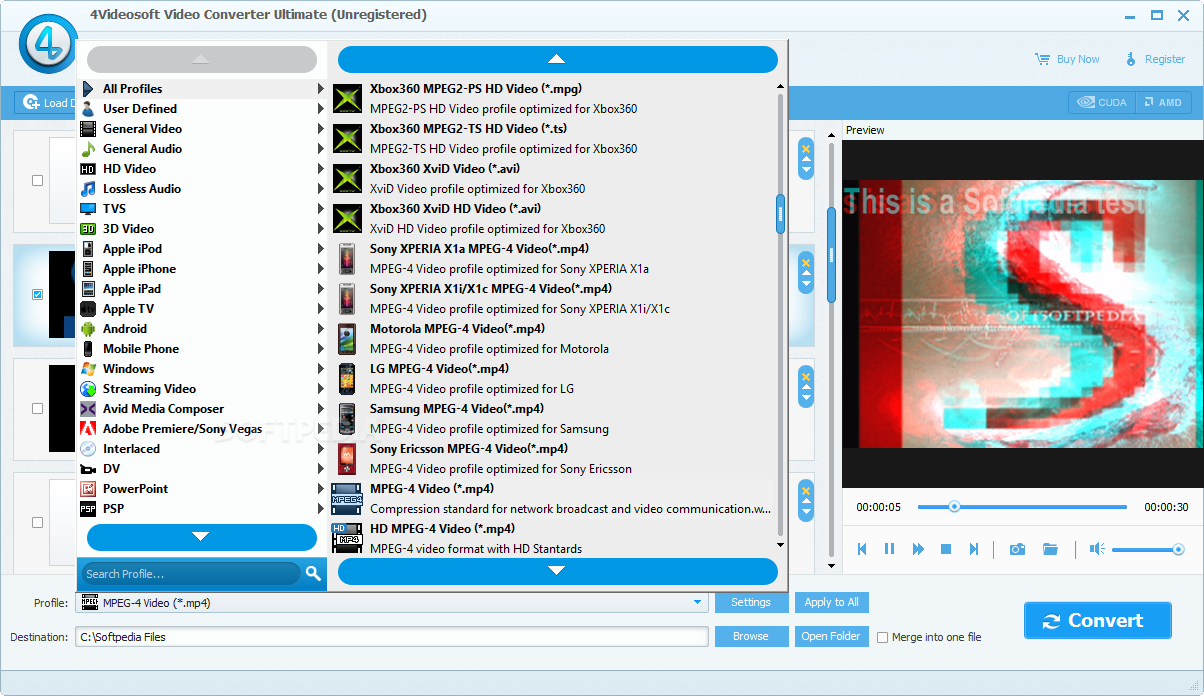Skip to previous frame in preview
This screenshot has height=696, width=1204.
pyautogui.click(x=861, y=549)
